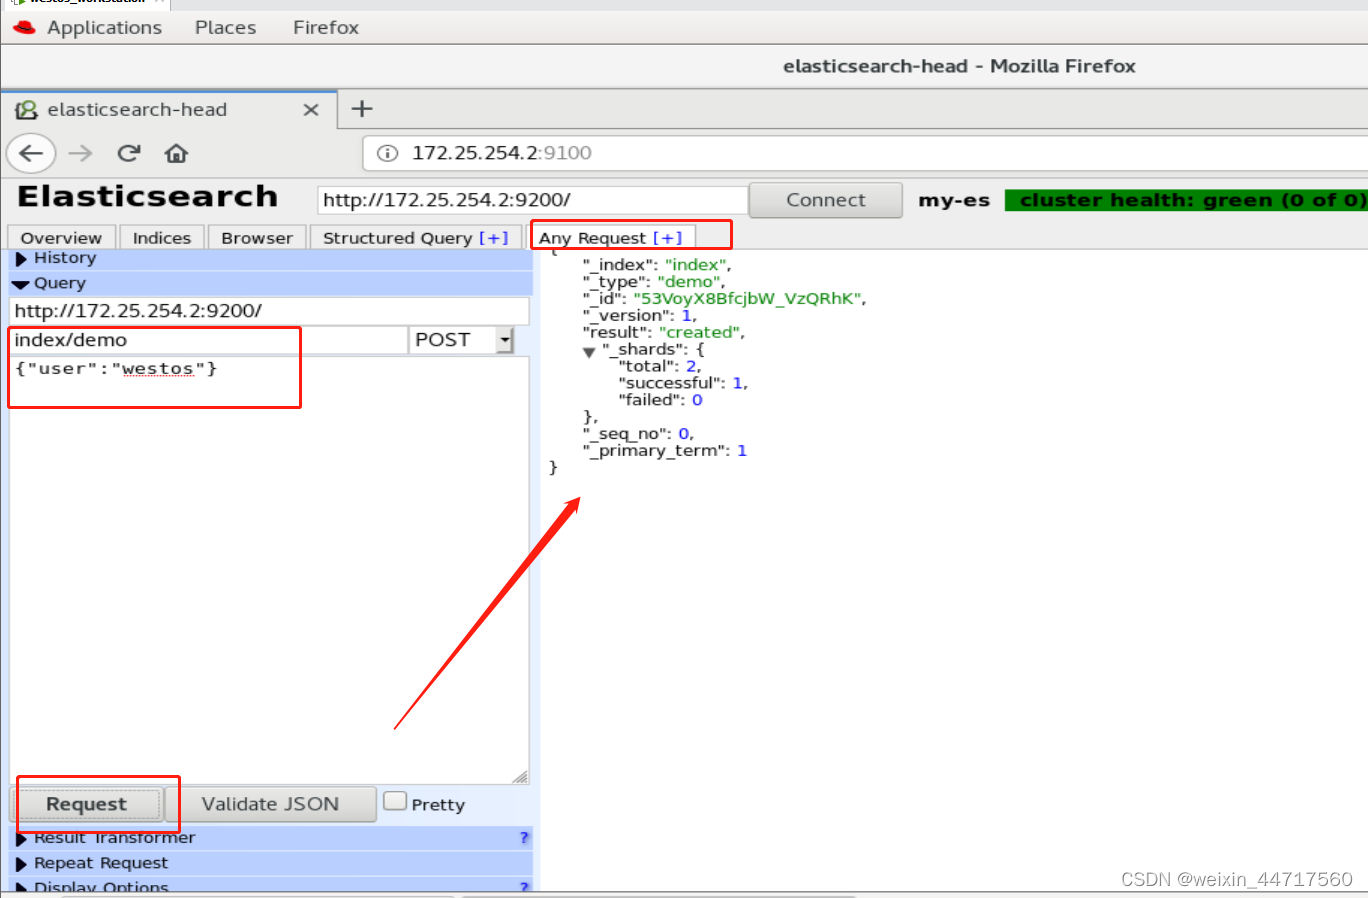Click the "_seq_no": 0 line
Image resolution: width=1368 pixels, height=898 pixels.
638,433
